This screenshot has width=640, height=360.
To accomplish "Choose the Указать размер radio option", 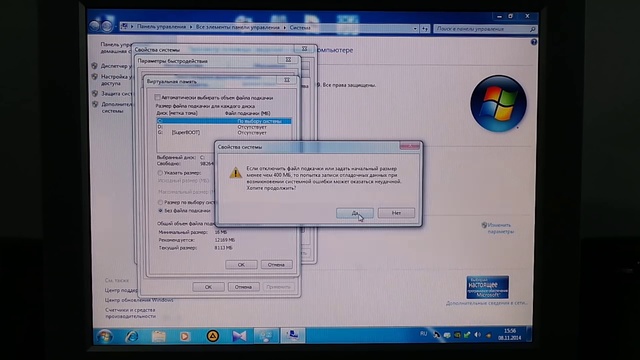I will coord(160,173).
